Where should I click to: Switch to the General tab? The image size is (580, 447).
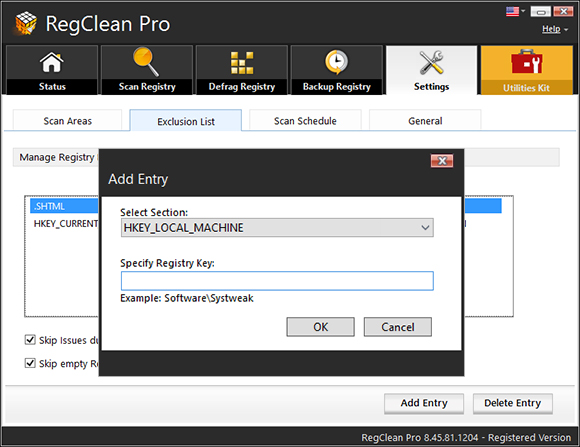point(425,121)
